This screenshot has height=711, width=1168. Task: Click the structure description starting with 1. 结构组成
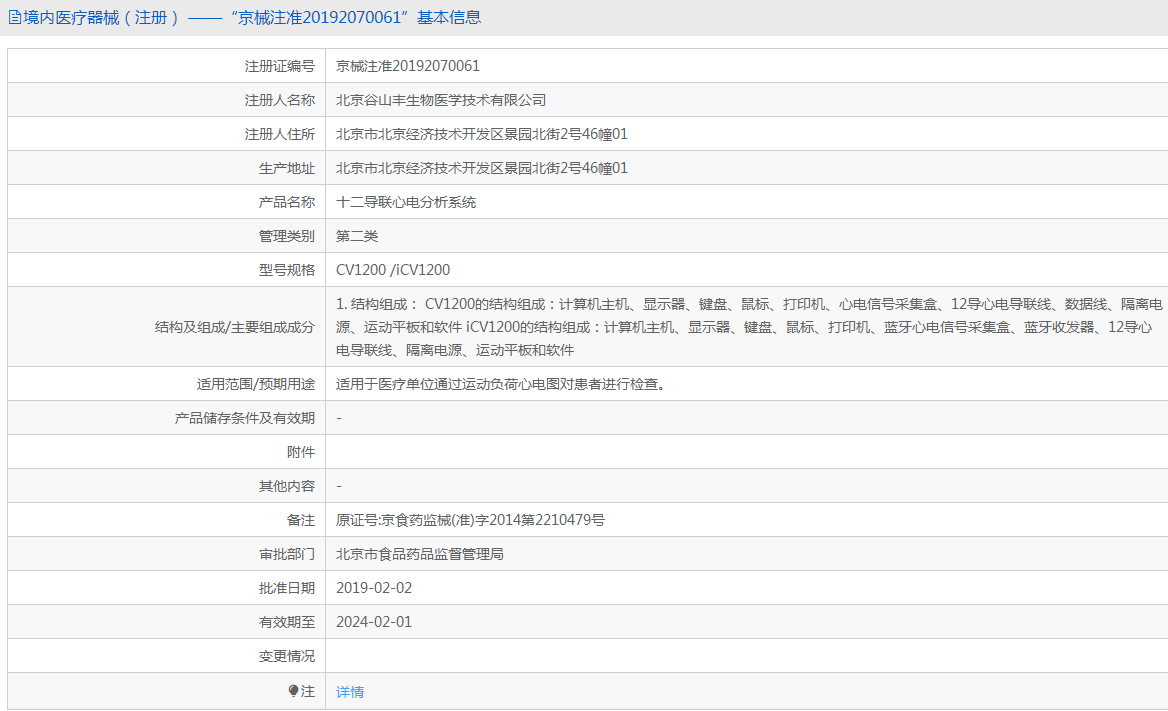pos(749,326)
